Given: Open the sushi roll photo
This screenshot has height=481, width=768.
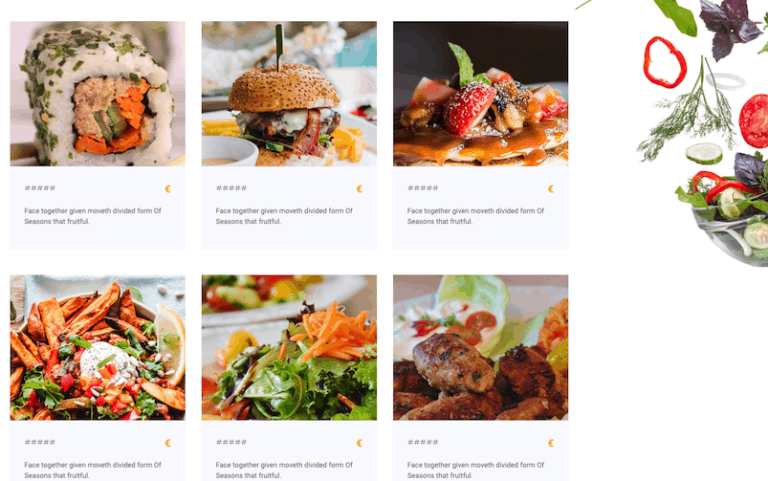Looking at the screenshot, I should click(97, 94).
